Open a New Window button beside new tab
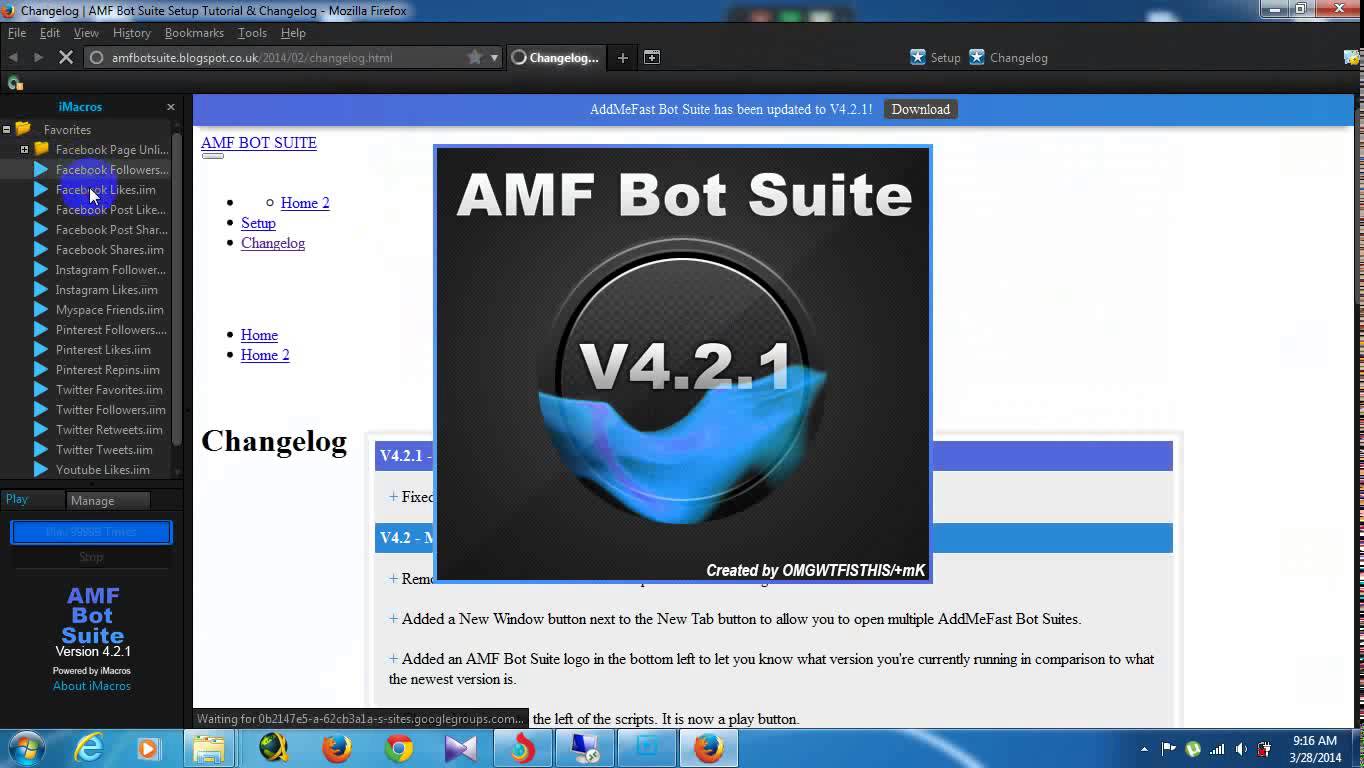Viewport: 1364px width, 768px height. [651, 58]
